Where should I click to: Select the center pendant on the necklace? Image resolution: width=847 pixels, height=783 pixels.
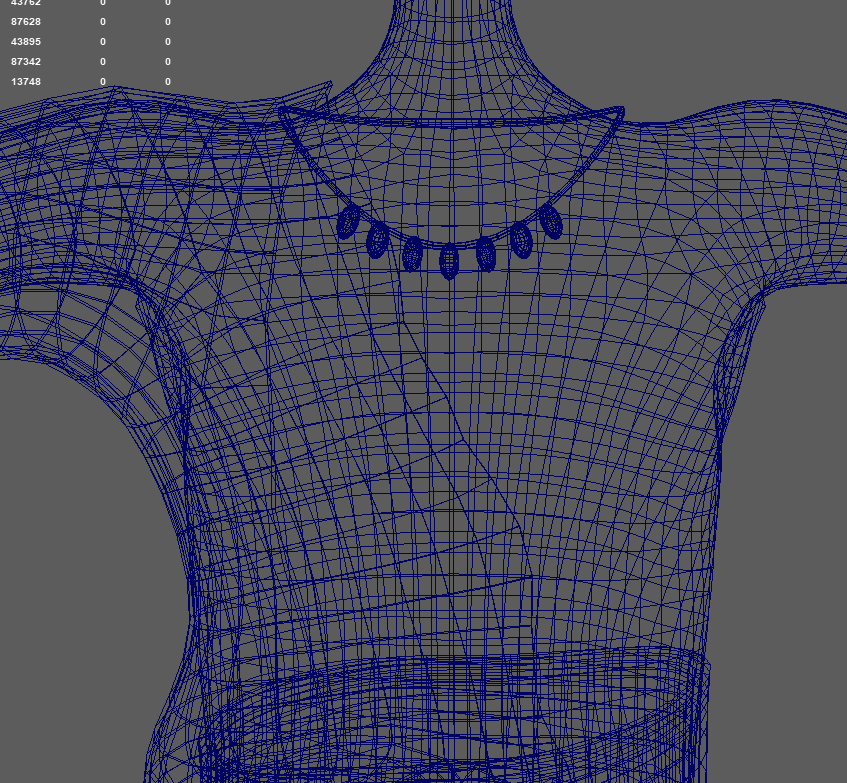click(449, 261)
